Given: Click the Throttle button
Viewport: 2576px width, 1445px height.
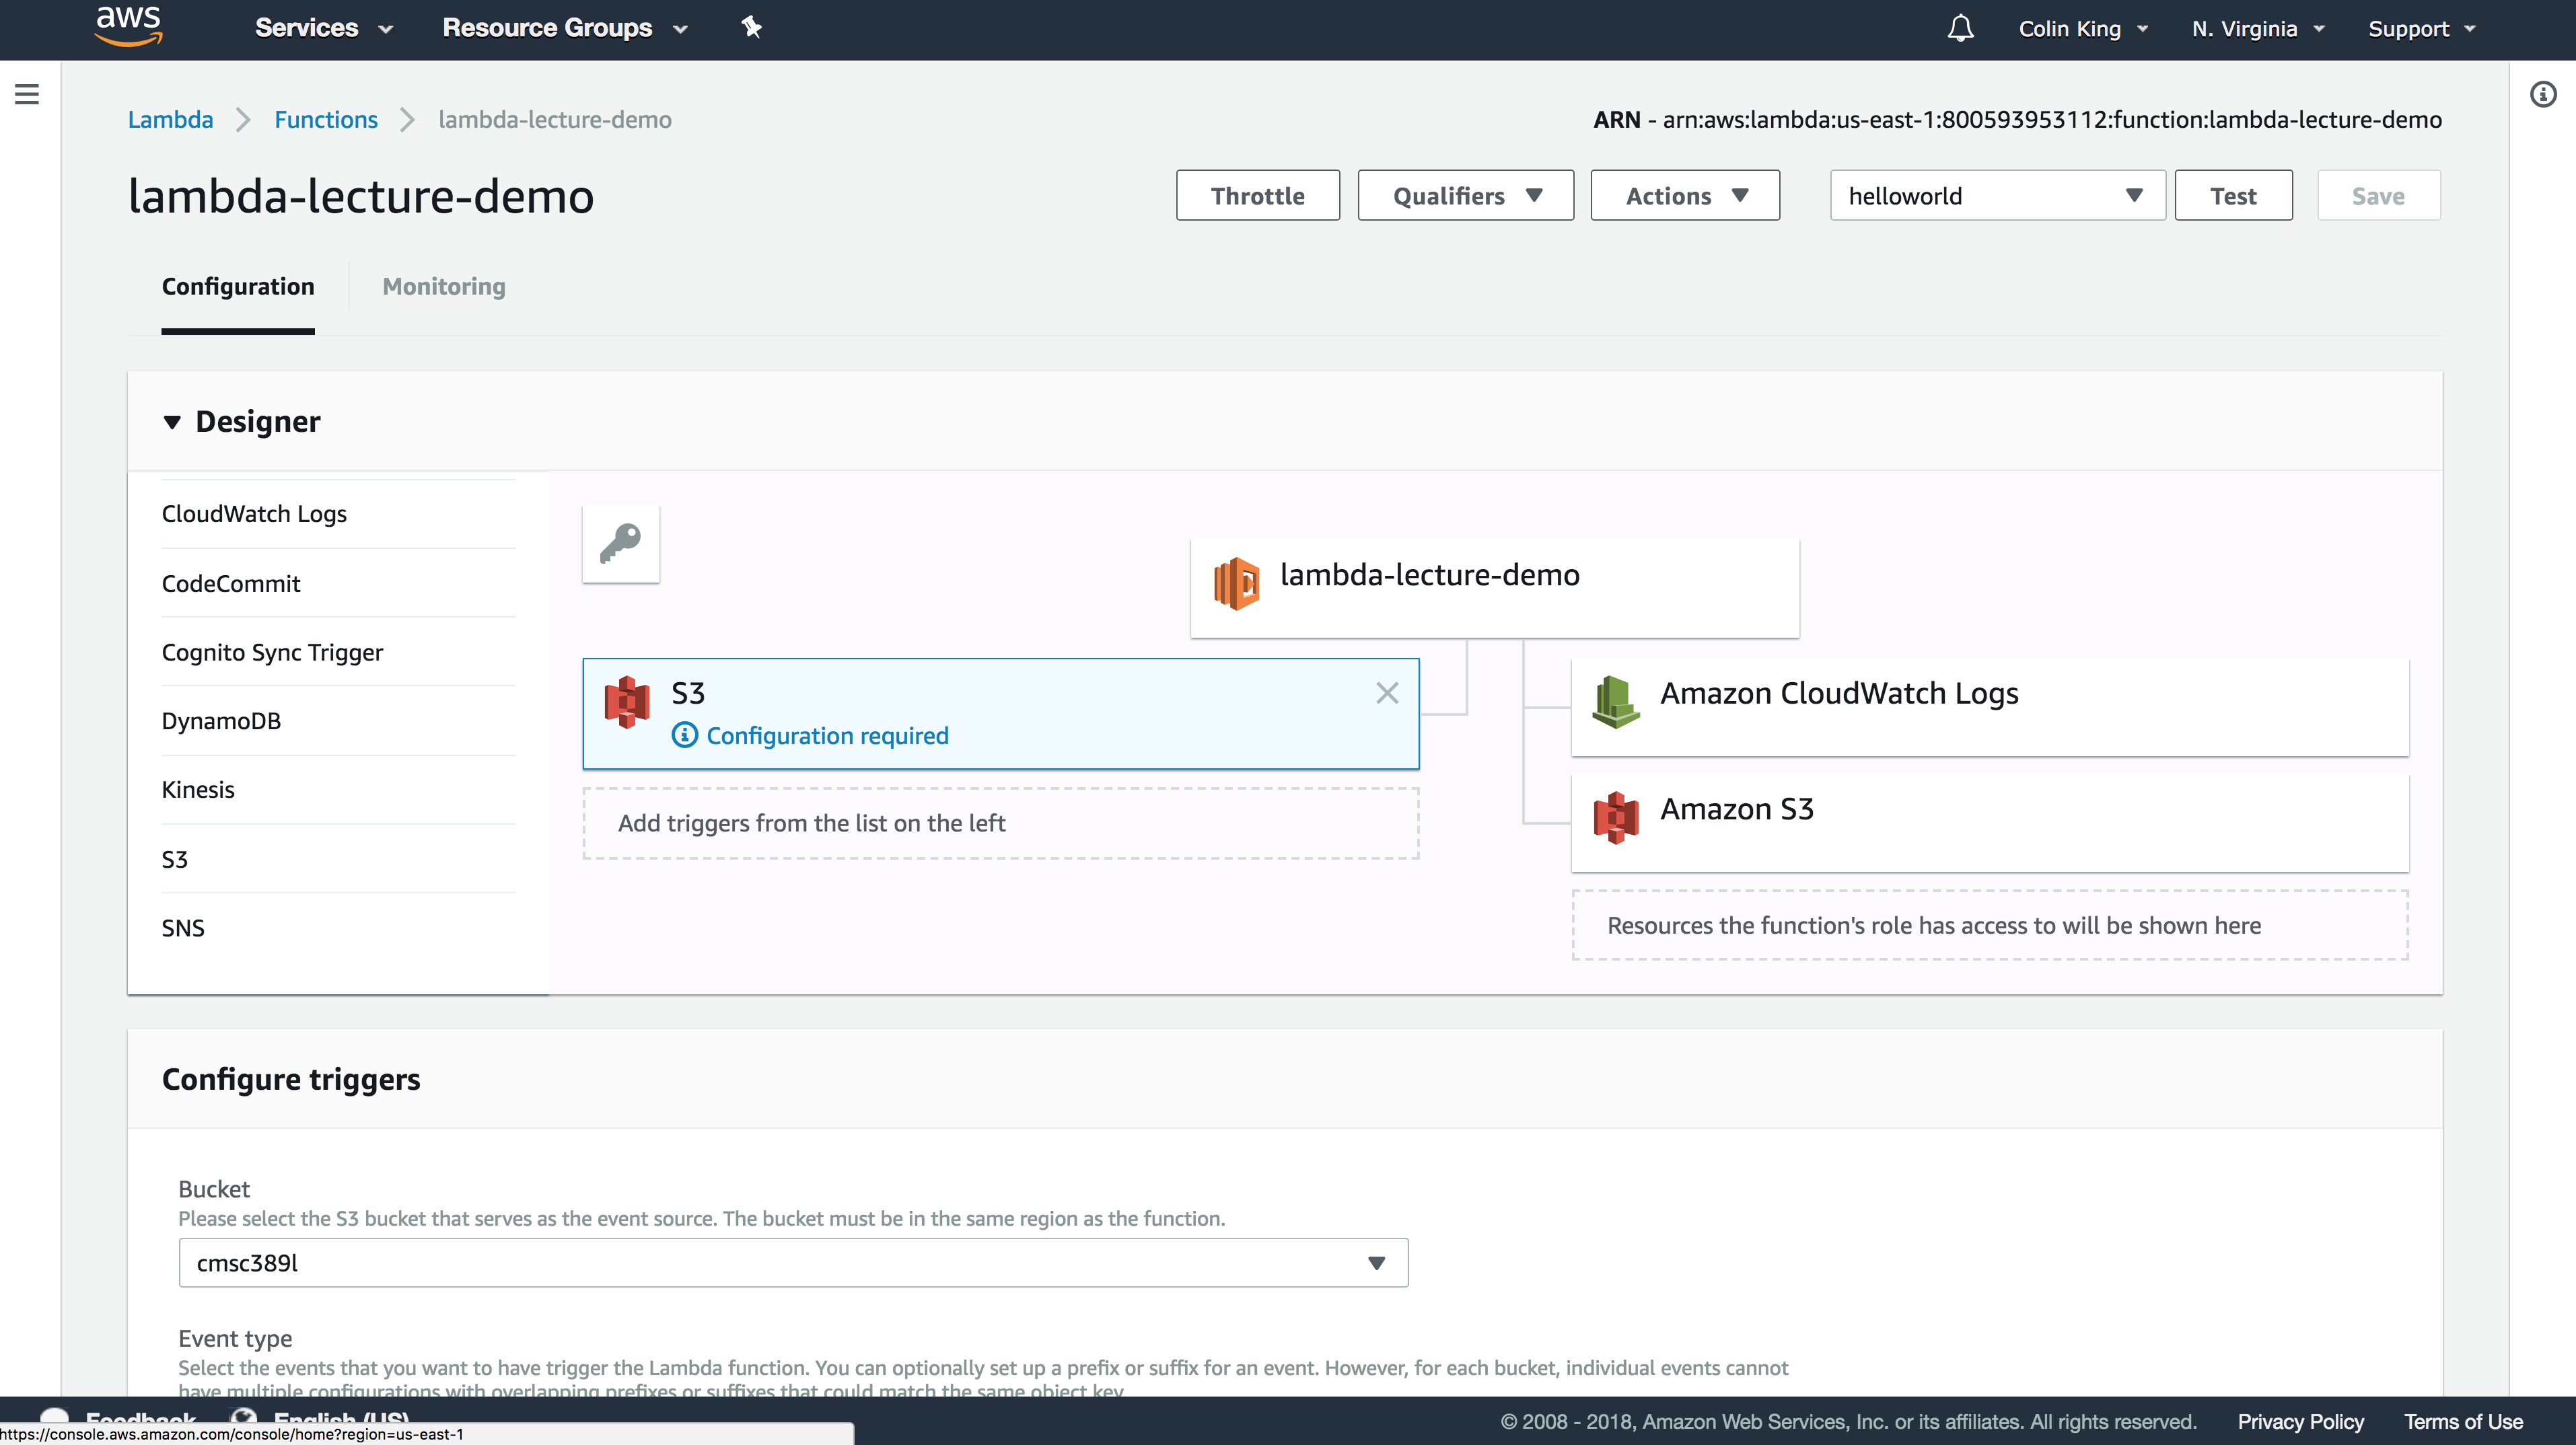Looking at the screenshot, I should point(1257,196).
